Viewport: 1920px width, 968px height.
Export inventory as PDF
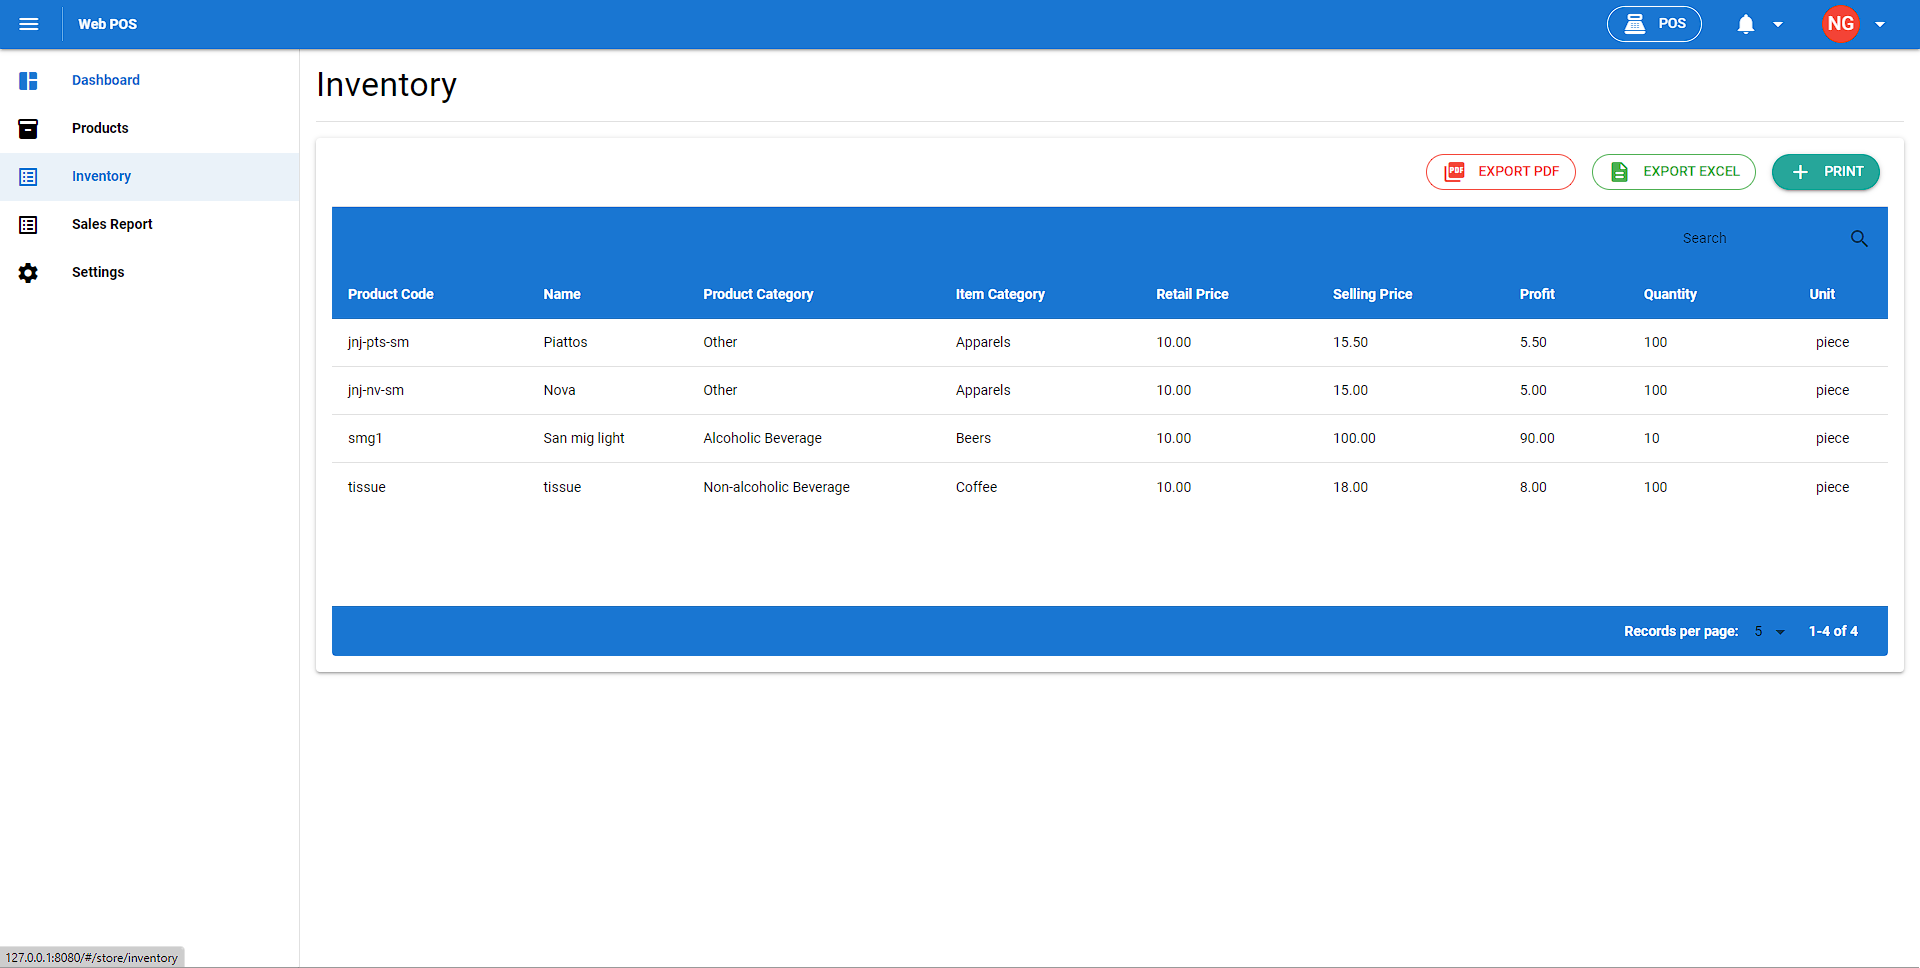pos(1500,172)
